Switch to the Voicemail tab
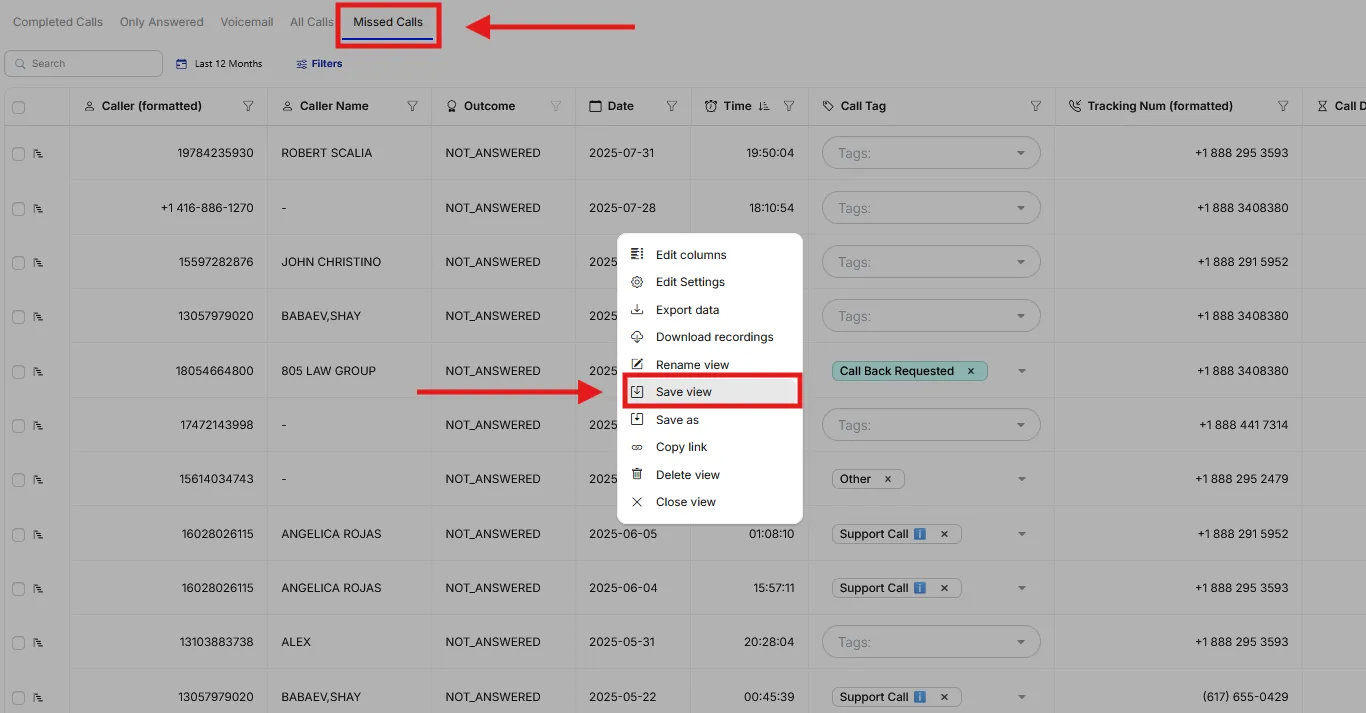This screenshot has width=1366, height=713. point(247,22)
